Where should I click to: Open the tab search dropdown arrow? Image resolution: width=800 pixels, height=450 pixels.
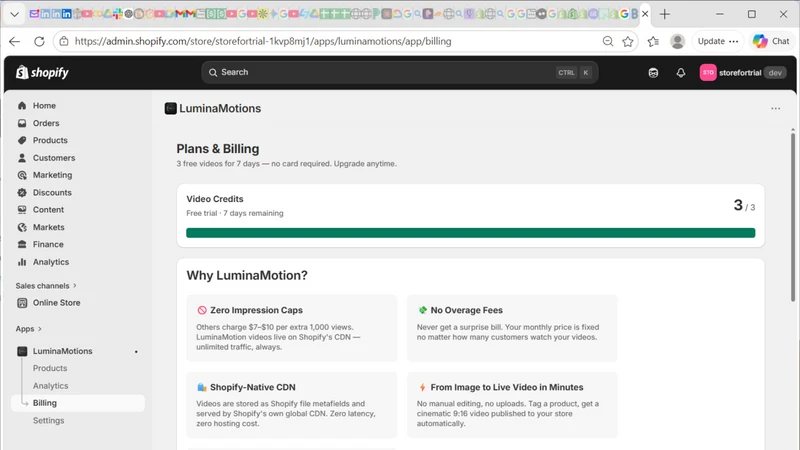click(14, 14)
